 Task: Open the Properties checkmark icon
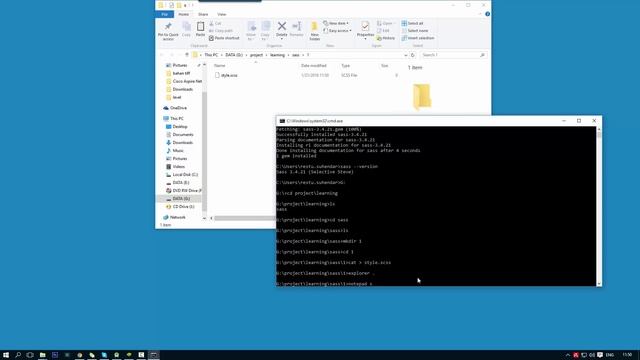pos(365,26)
